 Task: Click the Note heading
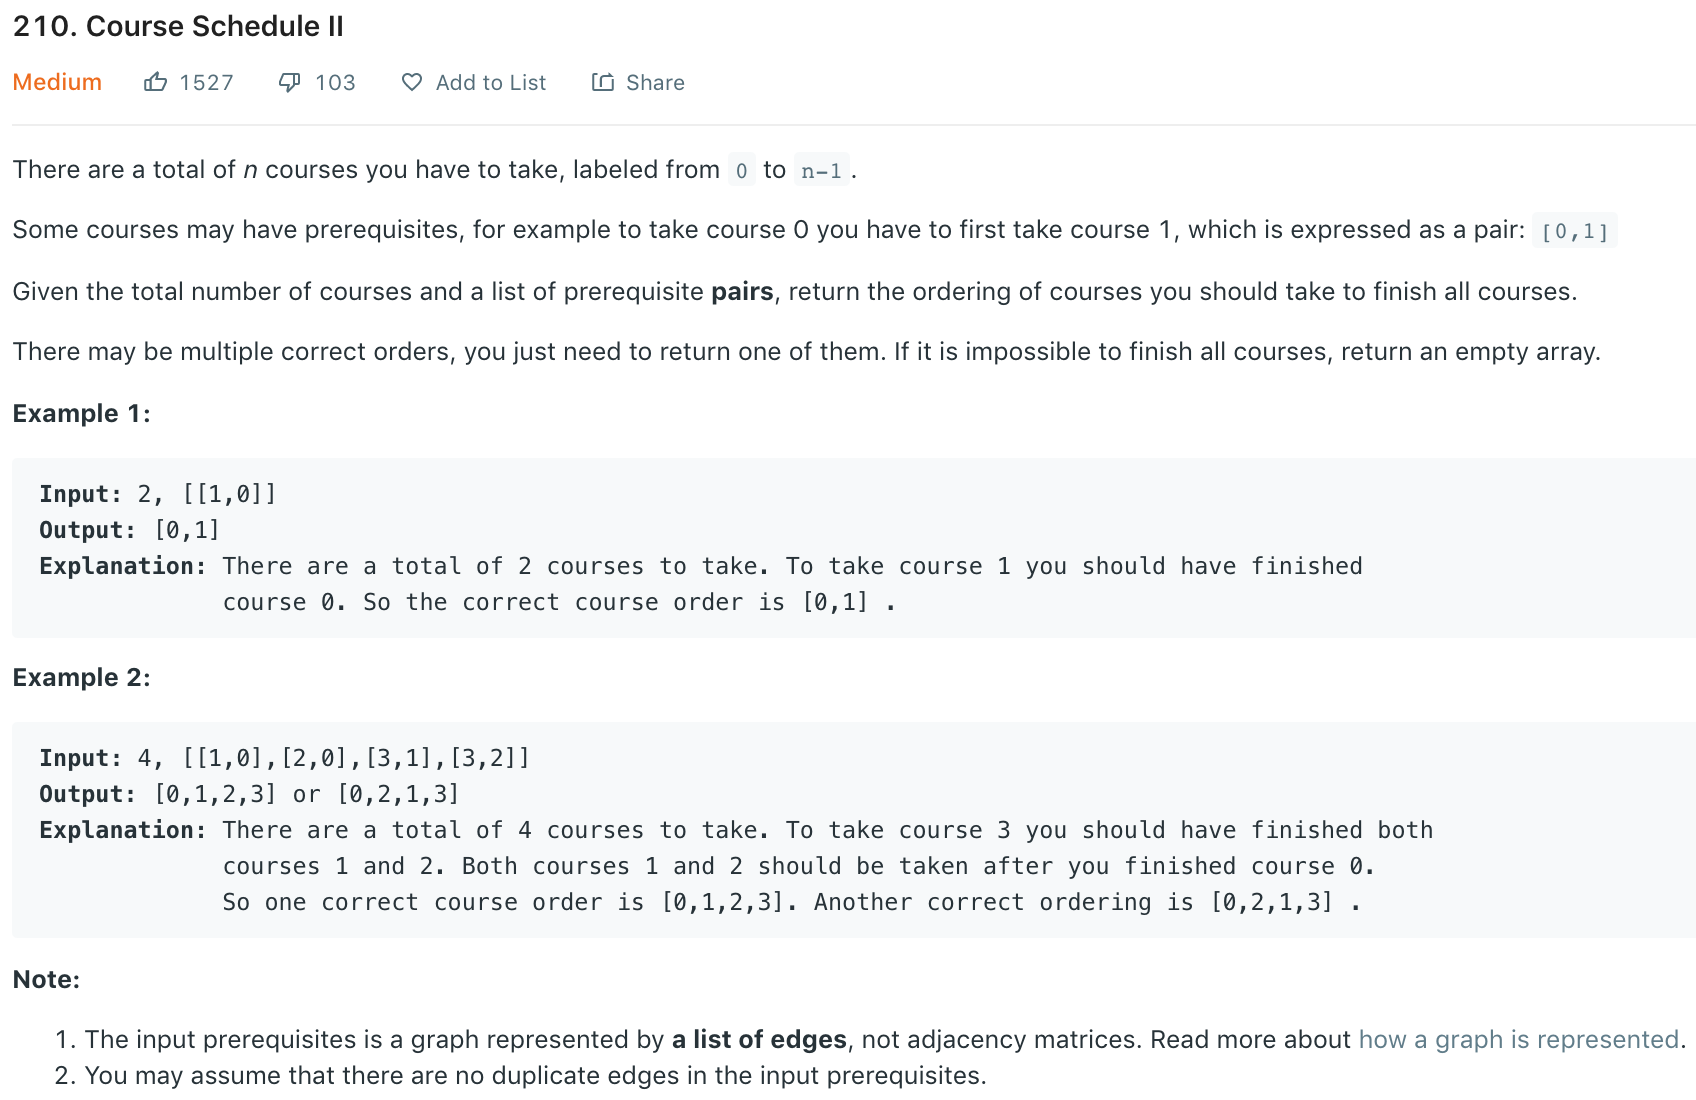[x=47, y=980]
